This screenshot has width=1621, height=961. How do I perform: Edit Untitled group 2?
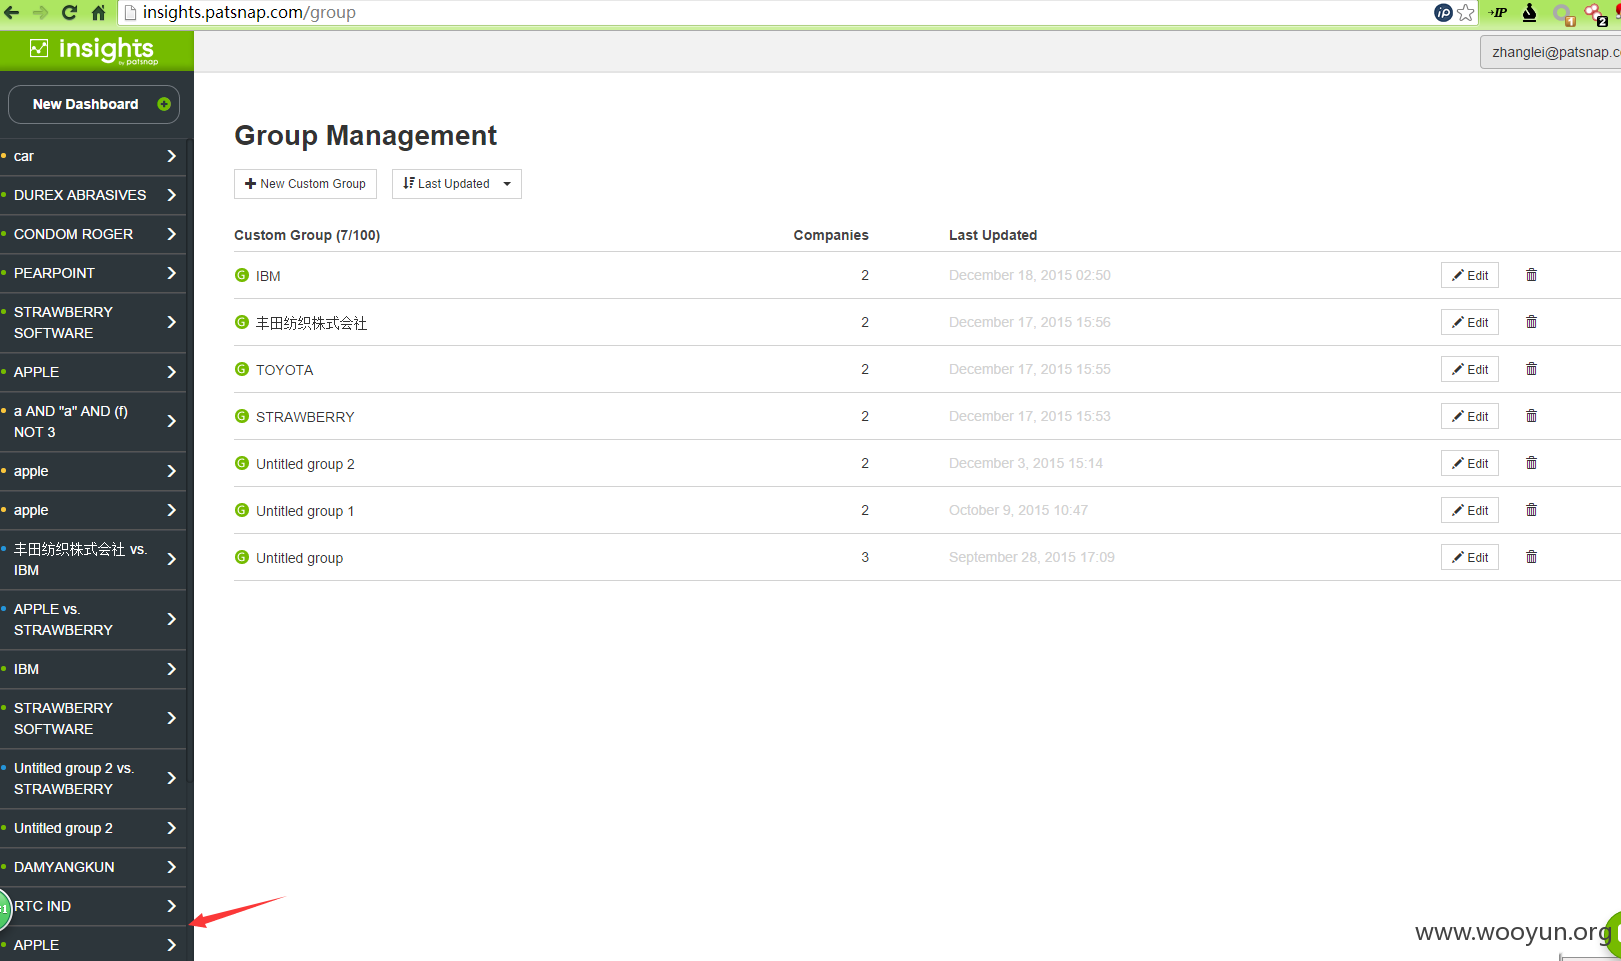tap(1470, 463)
